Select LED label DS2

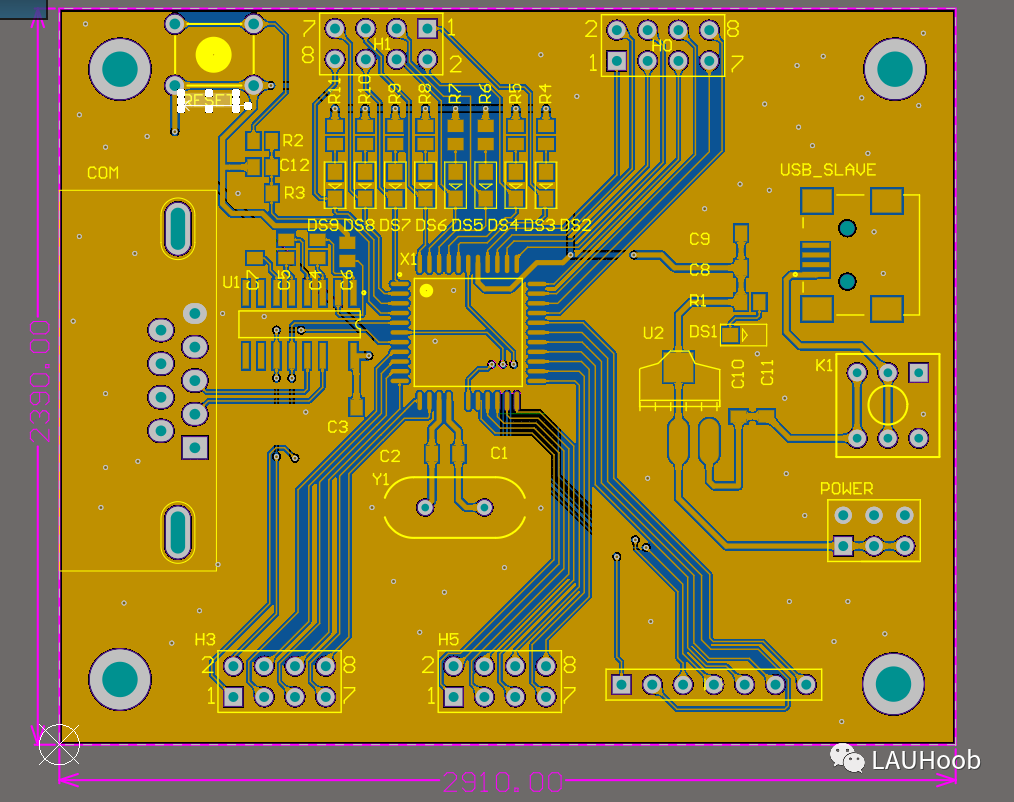click(x=576, y=225)
